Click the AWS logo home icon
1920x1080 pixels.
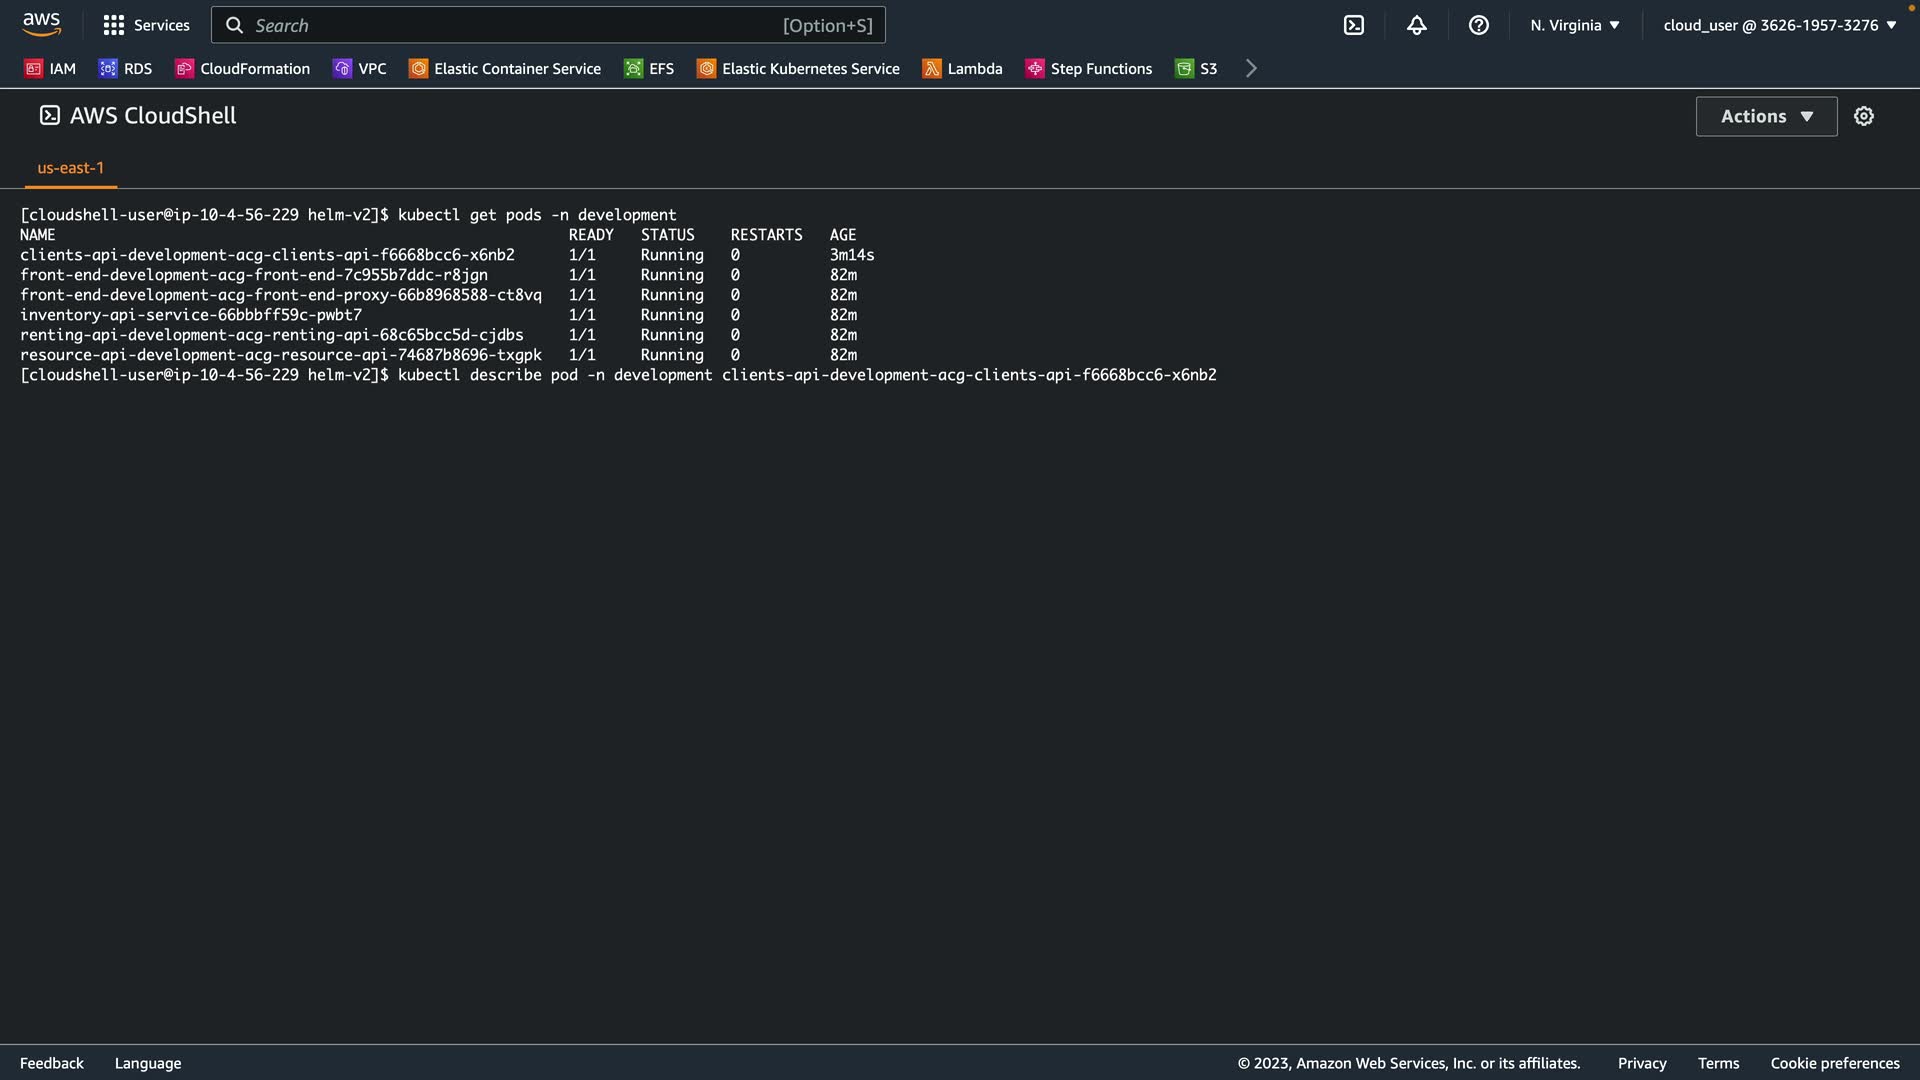click(41, 24)
